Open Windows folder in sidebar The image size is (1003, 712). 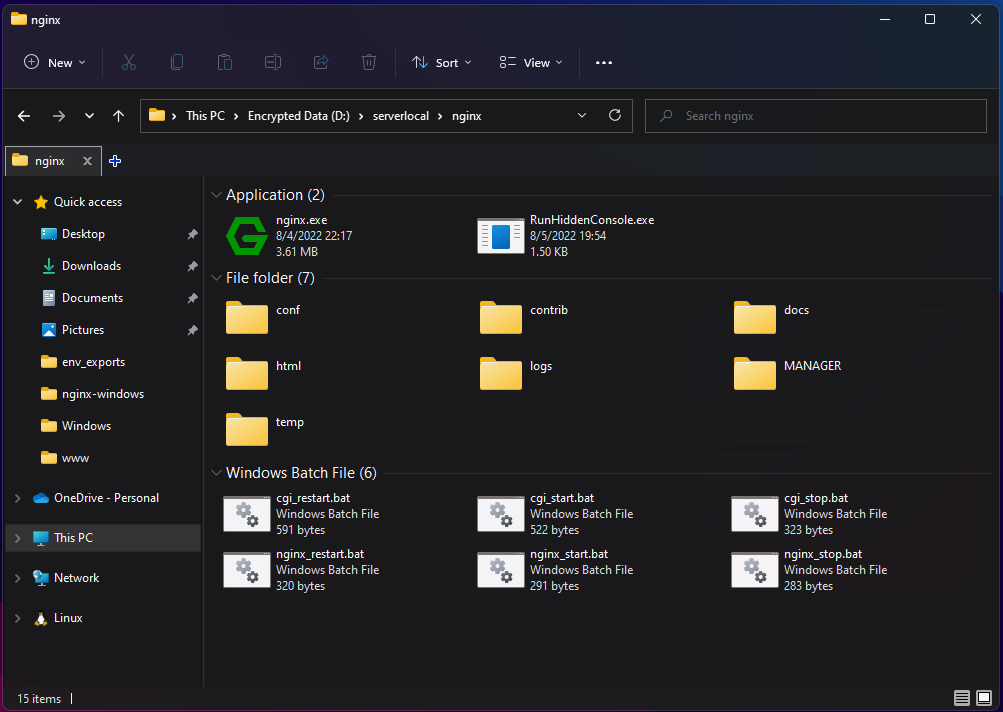click(86, 426)
